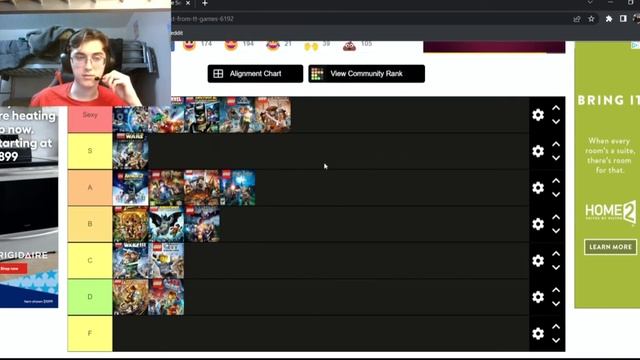
Task: Click Shop now on Frigidaire ad
Action: point(12,269)
